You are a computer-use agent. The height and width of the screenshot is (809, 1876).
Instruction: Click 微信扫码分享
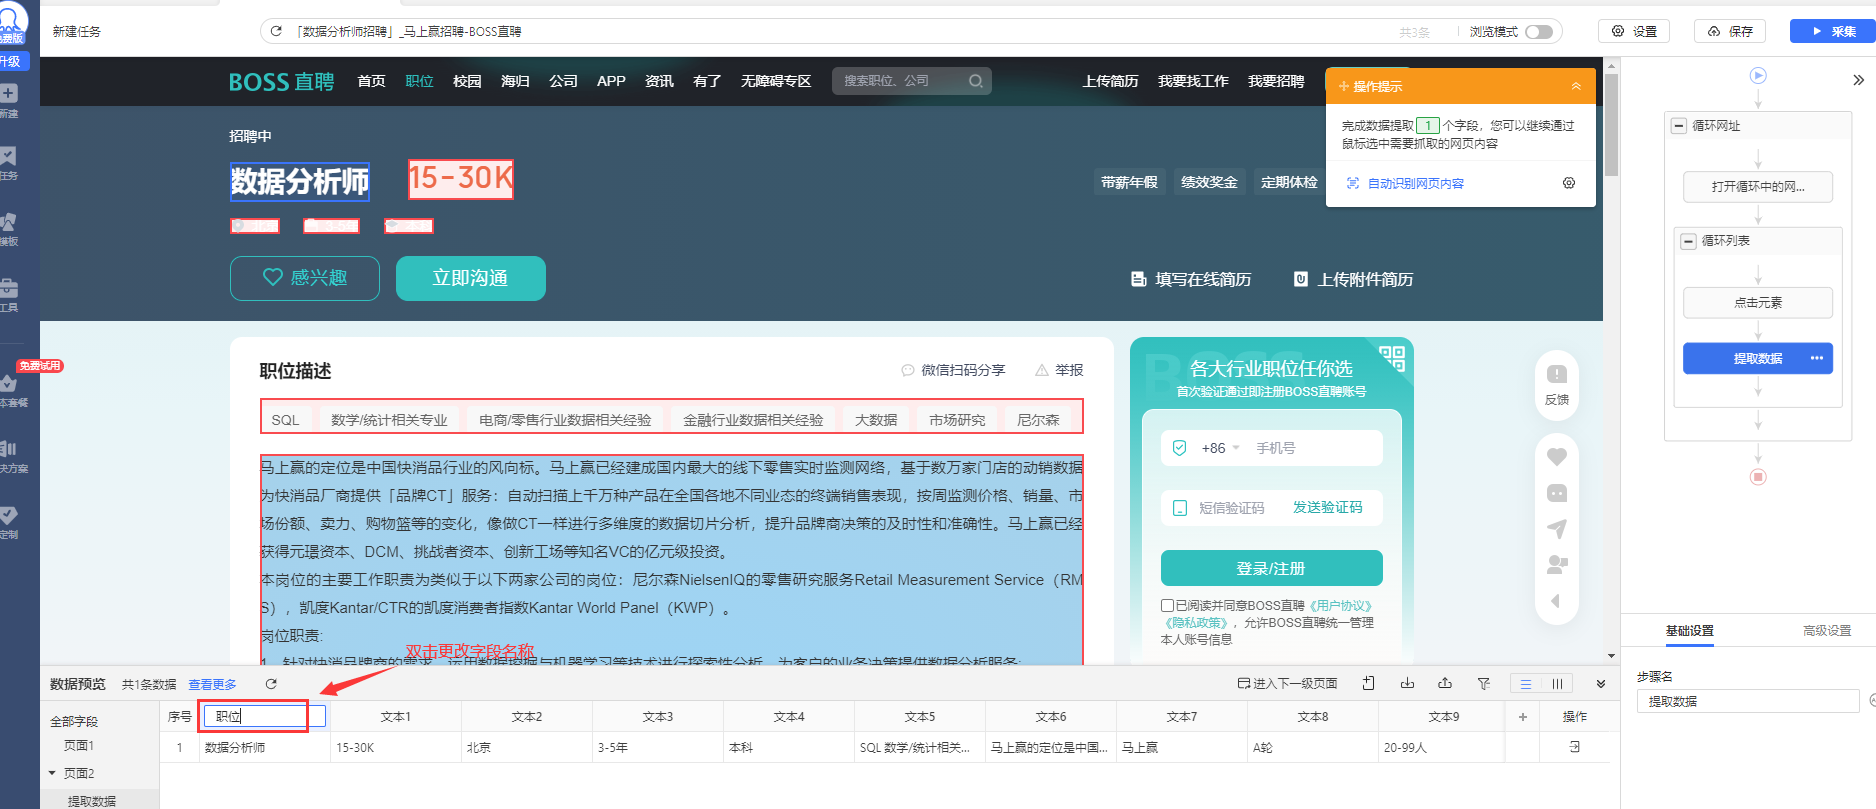pos(953,370)
